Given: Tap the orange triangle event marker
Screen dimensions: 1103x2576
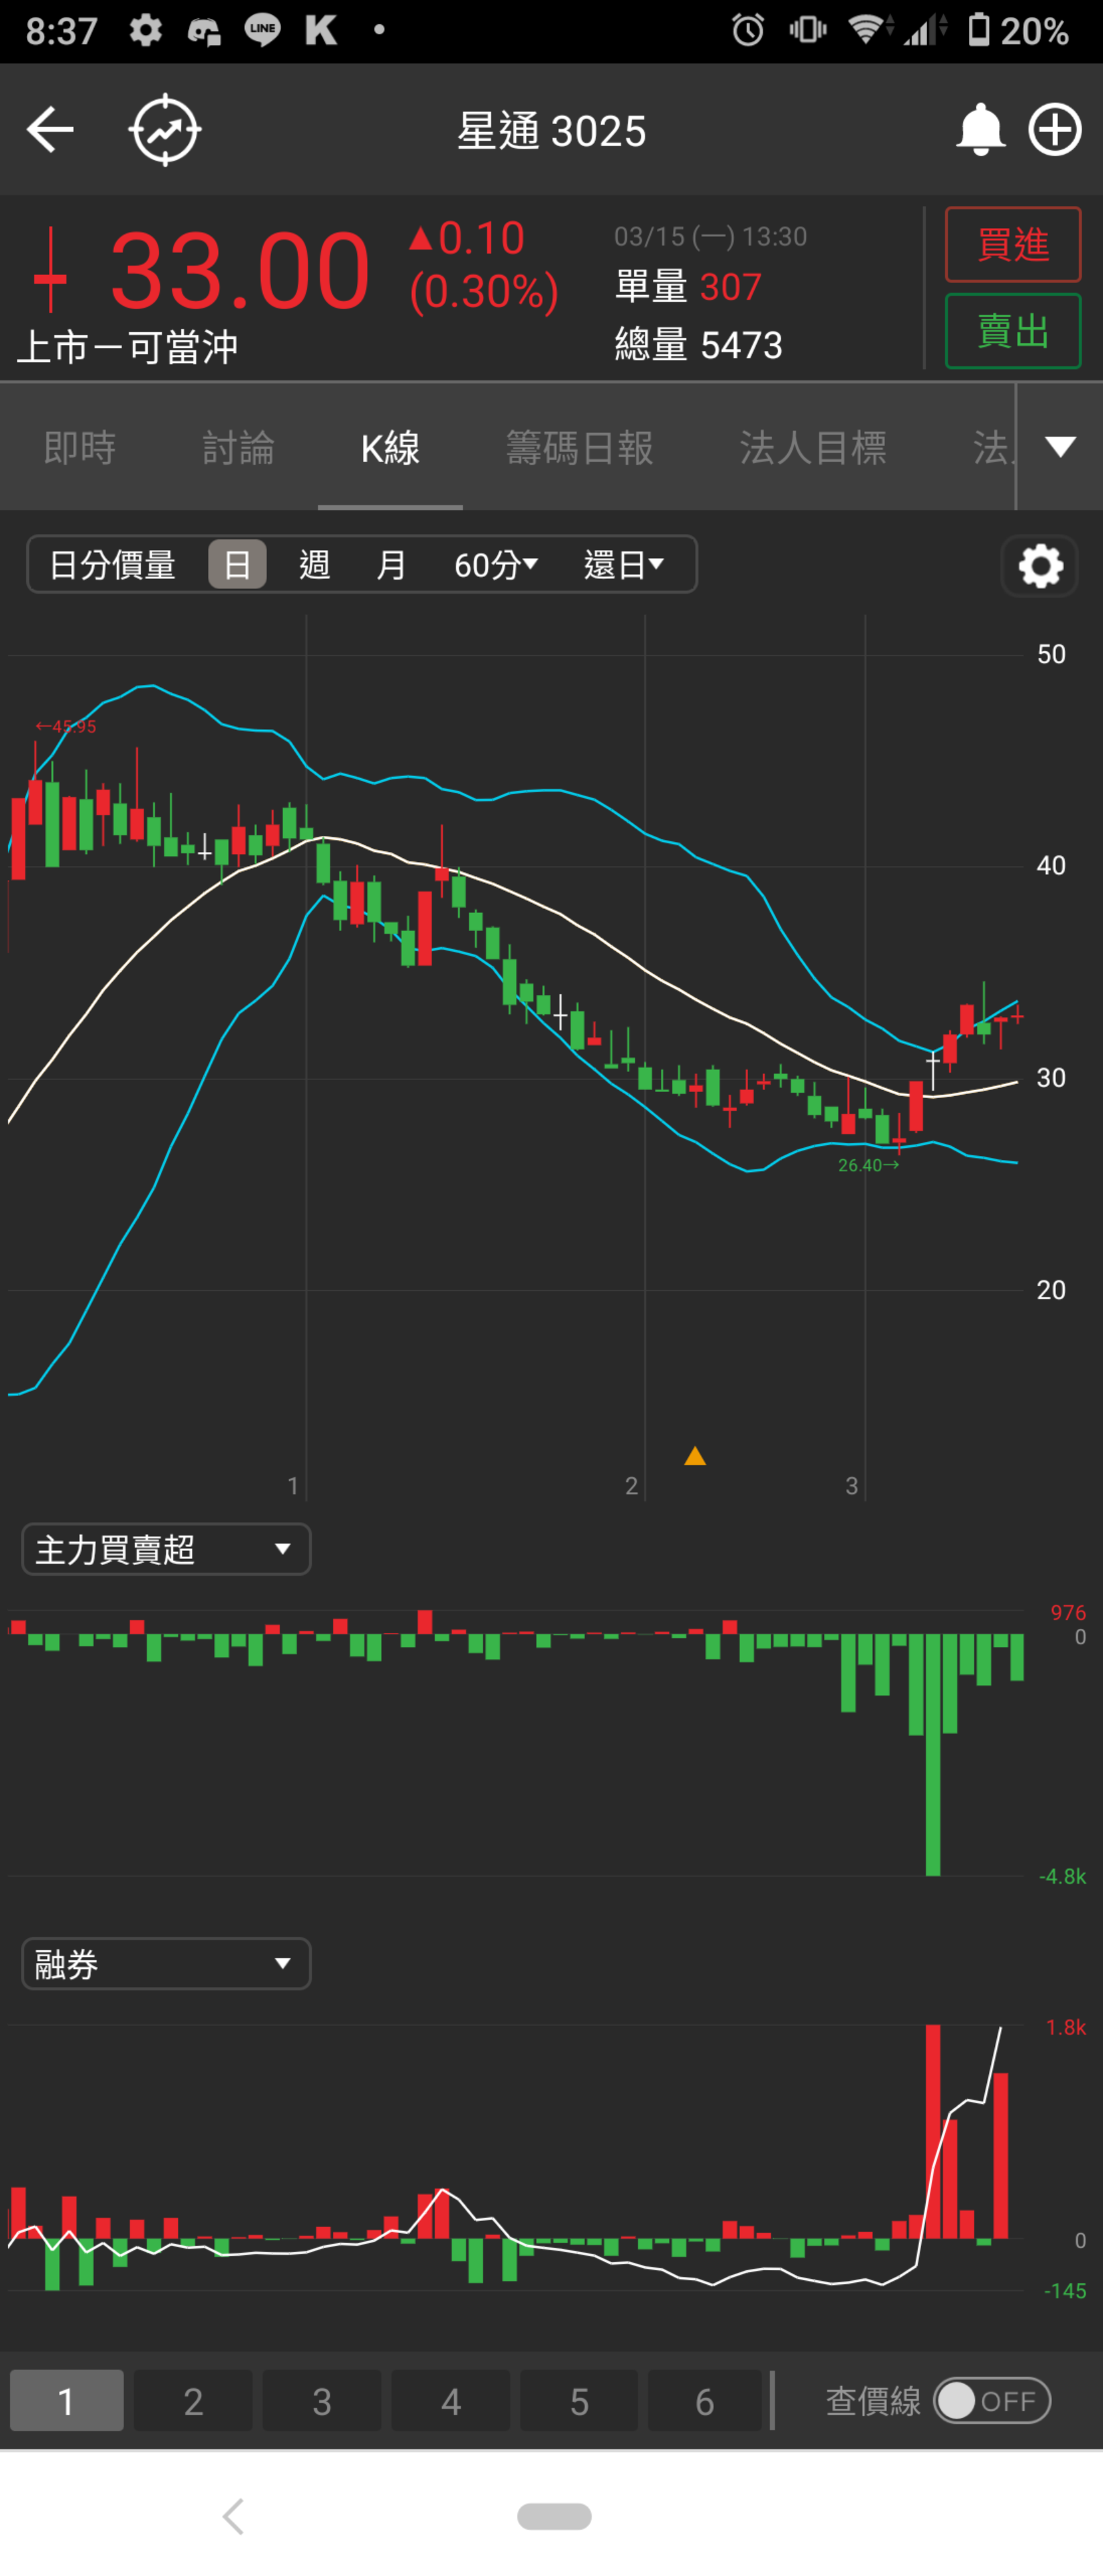Looking at the screenshot, I should pos(695,1456).
